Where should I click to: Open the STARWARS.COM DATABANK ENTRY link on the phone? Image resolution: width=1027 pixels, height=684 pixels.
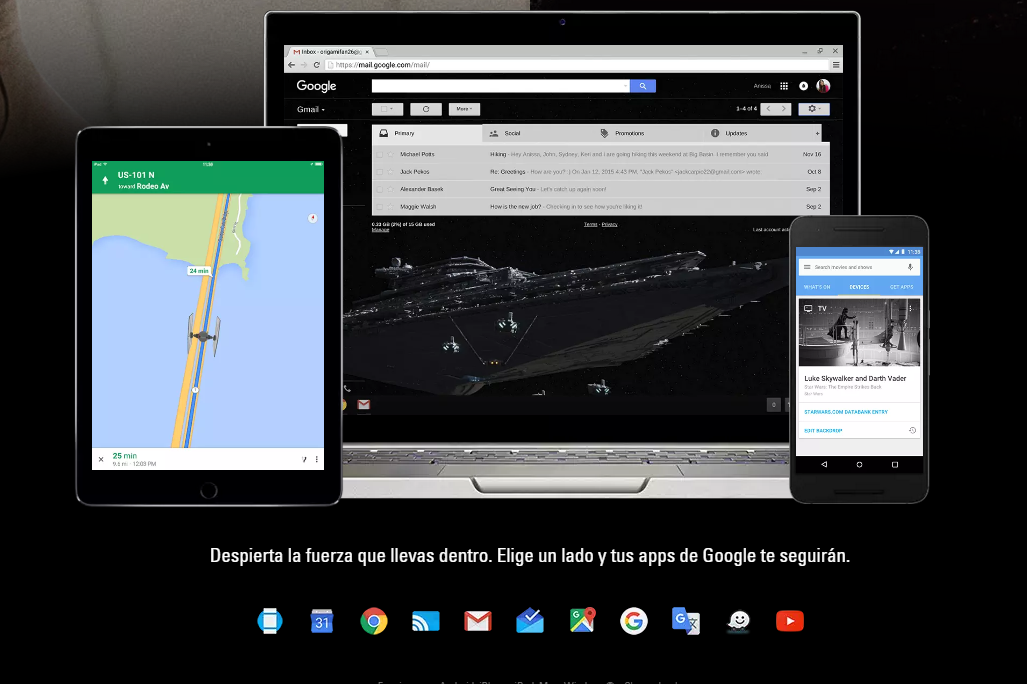point(846,411)
